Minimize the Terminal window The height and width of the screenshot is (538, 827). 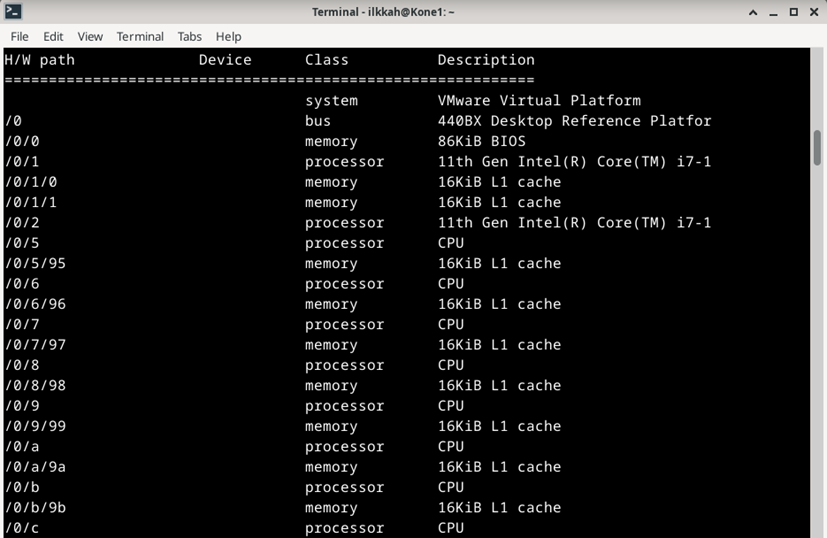774,12
